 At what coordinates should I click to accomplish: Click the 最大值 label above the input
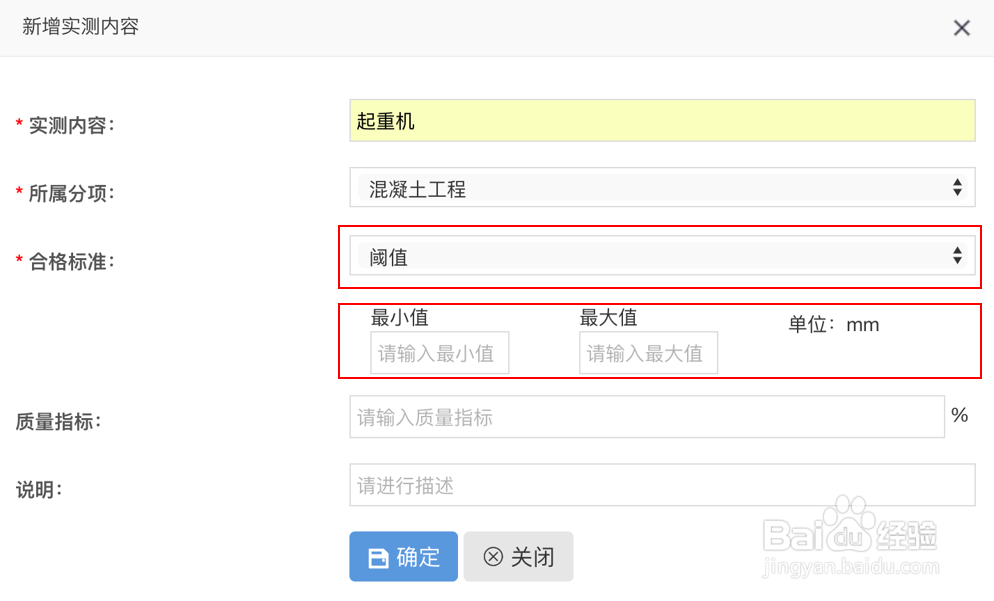[x=608, y=318]
